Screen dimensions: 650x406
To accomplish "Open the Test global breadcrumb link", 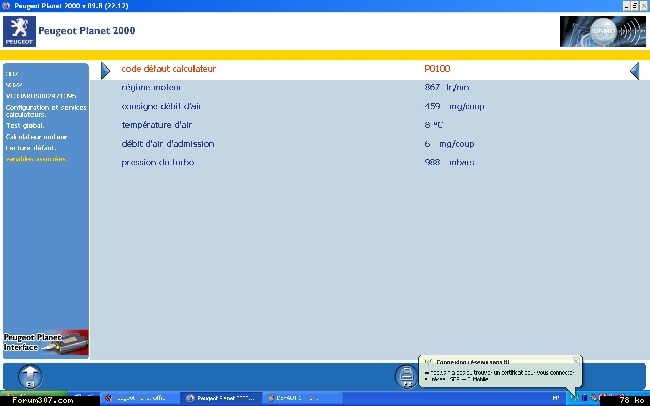I will [x=25, y=125].
